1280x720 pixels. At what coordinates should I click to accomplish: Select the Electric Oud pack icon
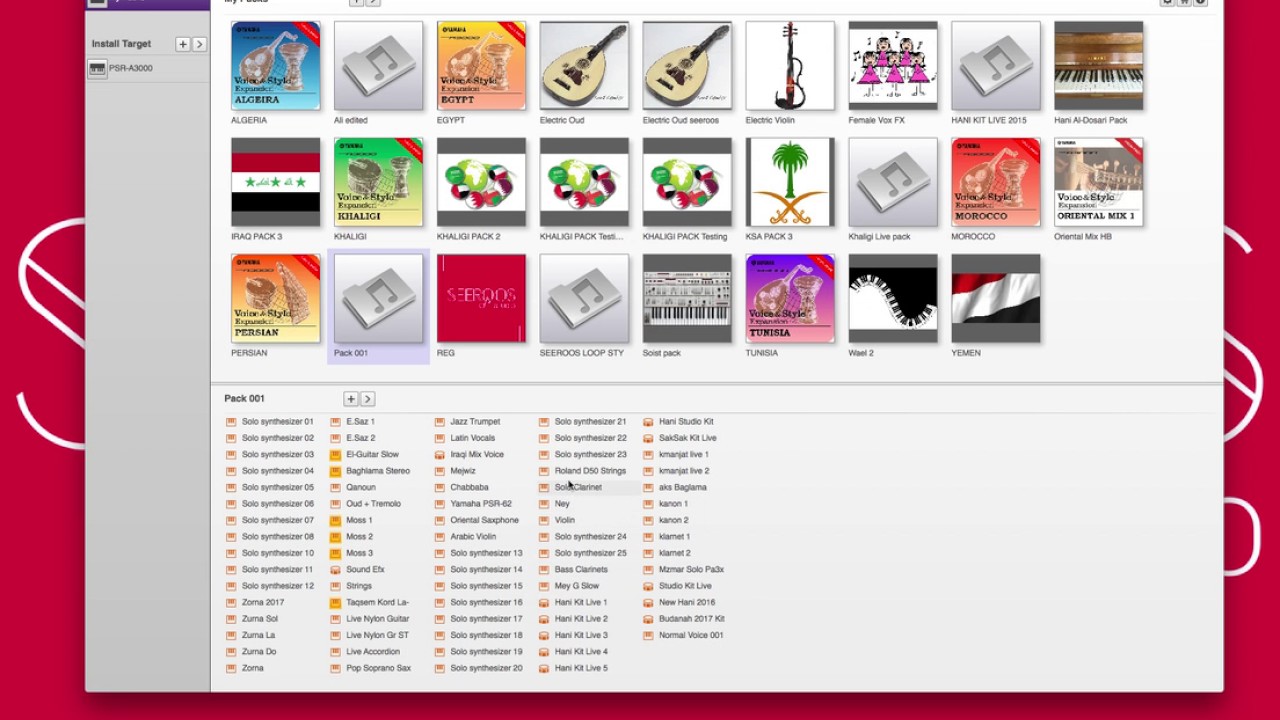click(584, 65)
